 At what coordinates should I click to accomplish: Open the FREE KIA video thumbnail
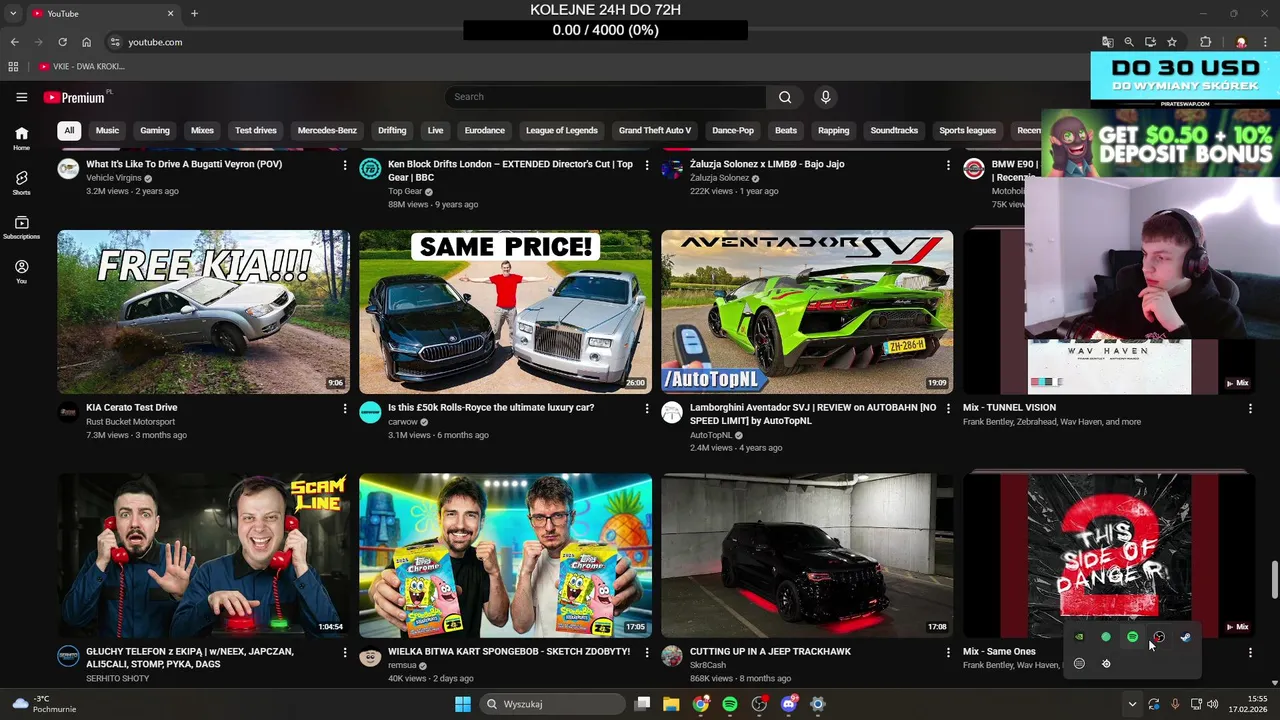(204, 312)
